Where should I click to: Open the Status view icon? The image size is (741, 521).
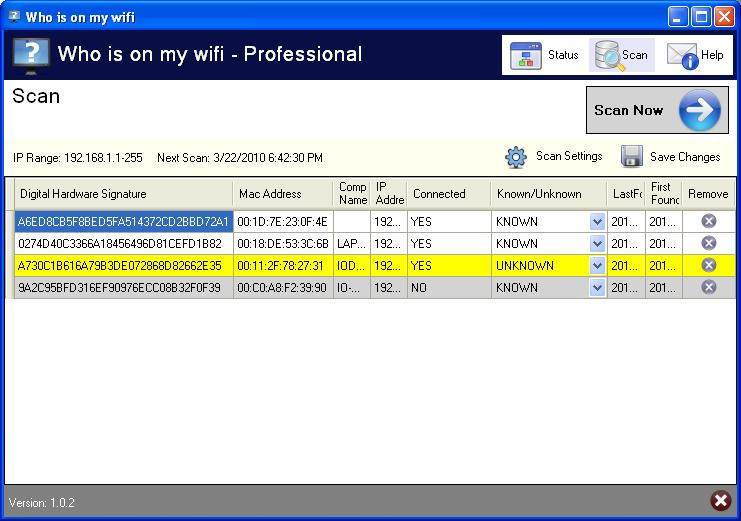526,56
